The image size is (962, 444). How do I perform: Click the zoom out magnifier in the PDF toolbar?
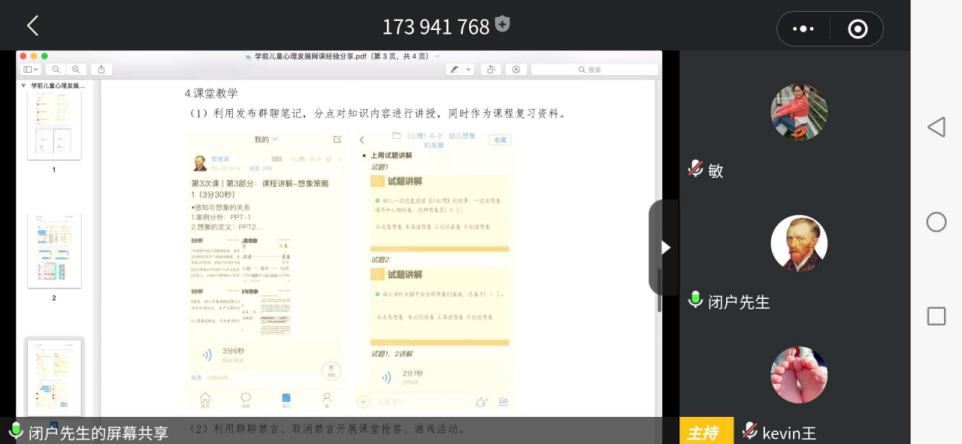(55, 69)
